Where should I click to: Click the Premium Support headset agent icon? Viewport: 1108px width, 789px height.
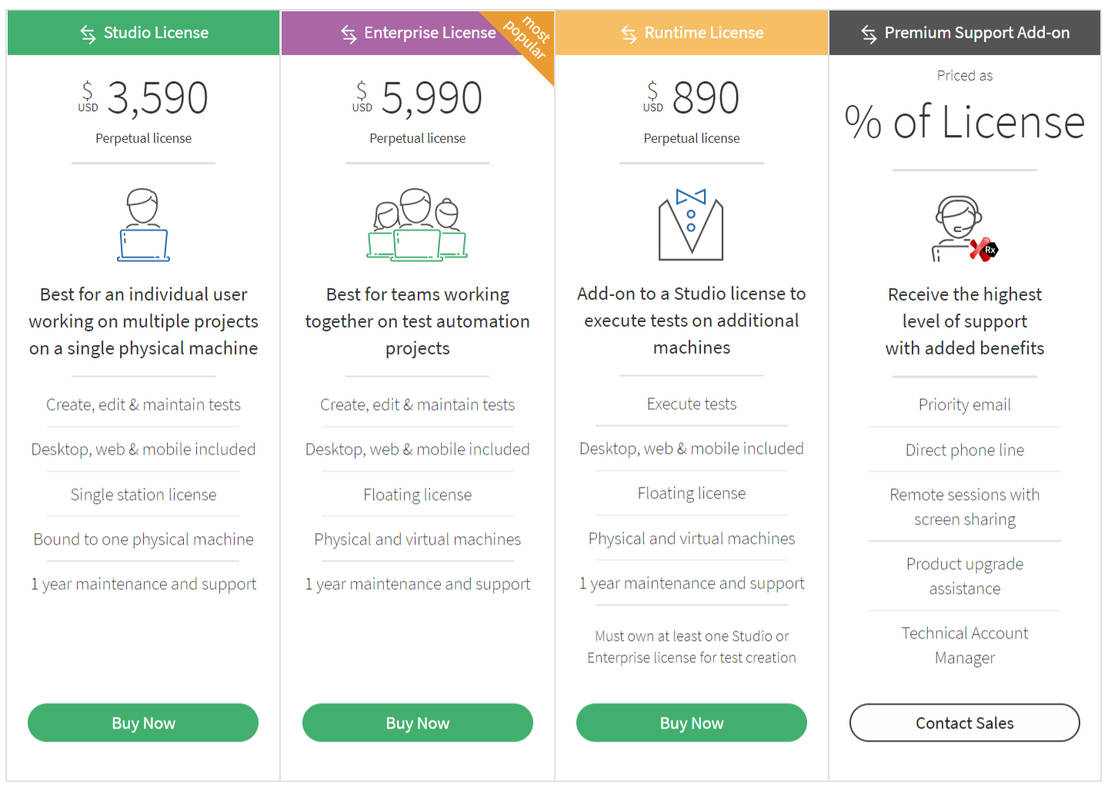pyautogui.click(x=964, y=229)
